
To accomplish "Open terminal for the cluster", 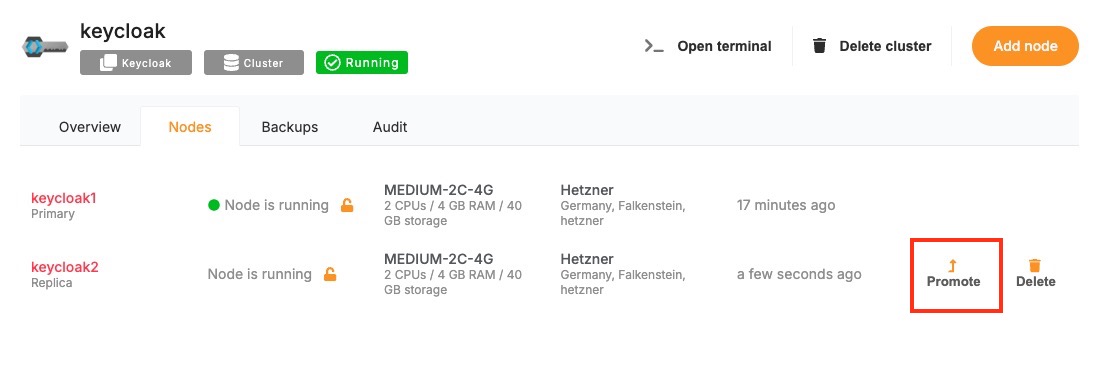I will (707, 46).
